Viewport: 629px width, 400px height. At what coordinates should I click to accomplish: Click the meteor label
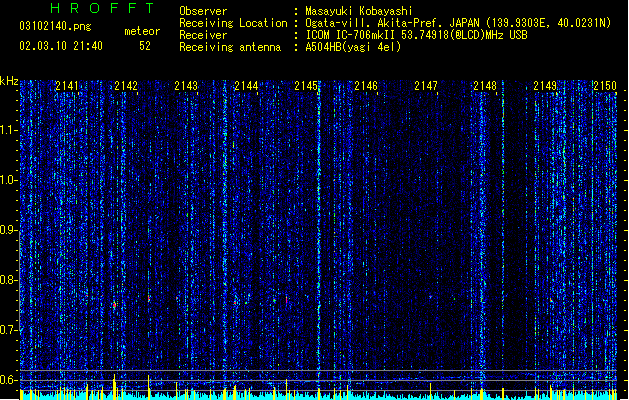click(142, 31)
